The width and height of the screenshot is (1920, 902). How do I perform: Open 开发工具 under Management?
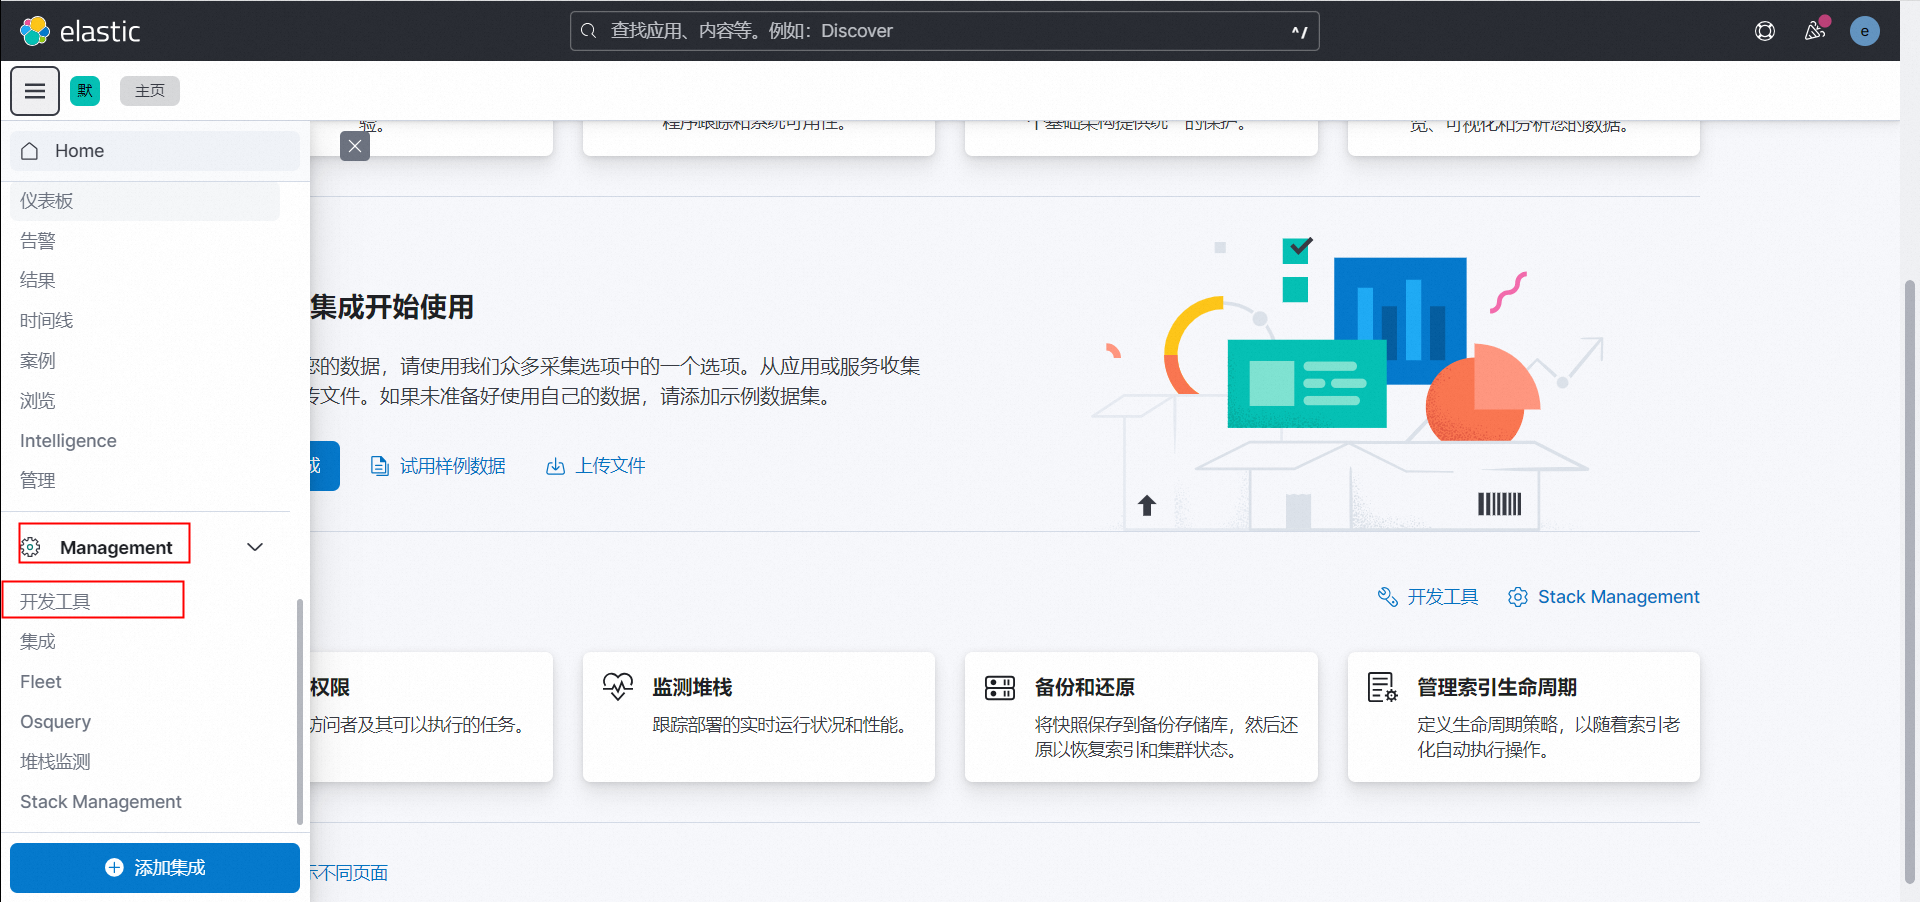tap(56, 601)
